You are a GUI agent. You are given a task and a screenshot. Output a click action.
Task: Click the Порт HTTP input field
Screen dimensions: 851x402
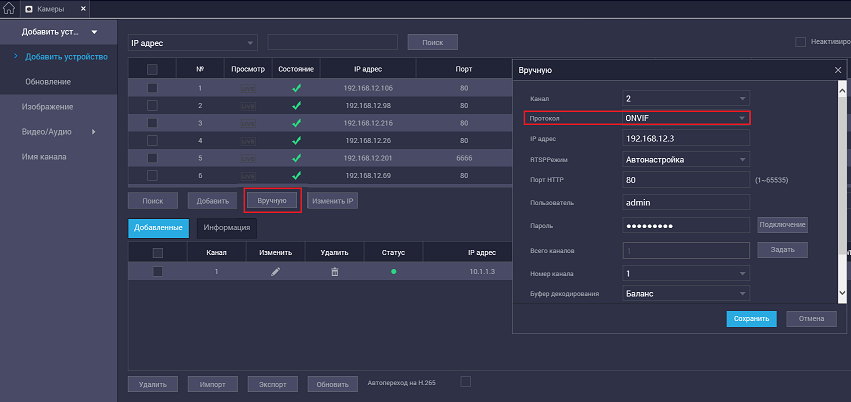[x=685, y=180]
